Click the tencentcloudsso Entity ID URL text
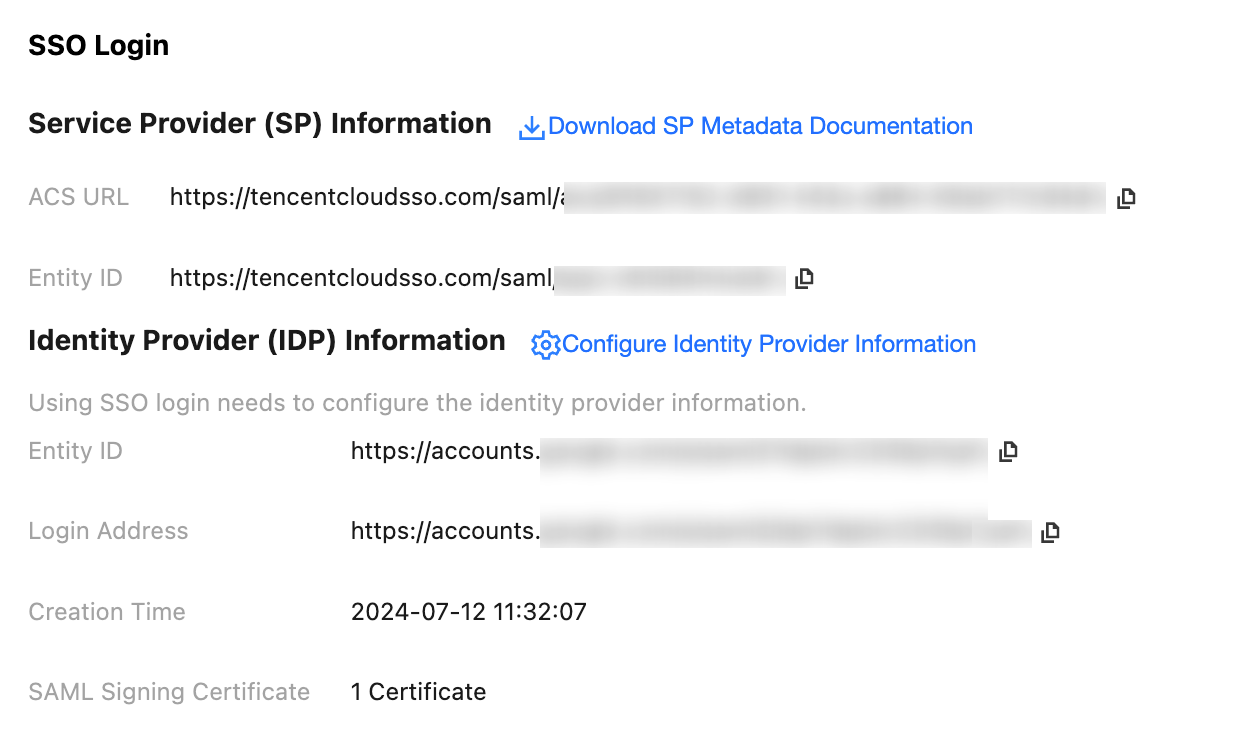 pos(361,278)
